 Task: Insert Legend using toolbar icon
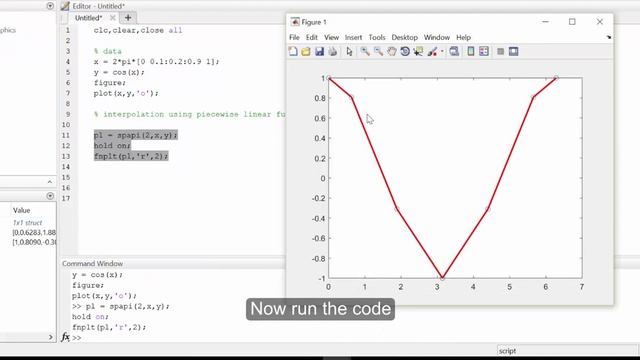point(484,51)
